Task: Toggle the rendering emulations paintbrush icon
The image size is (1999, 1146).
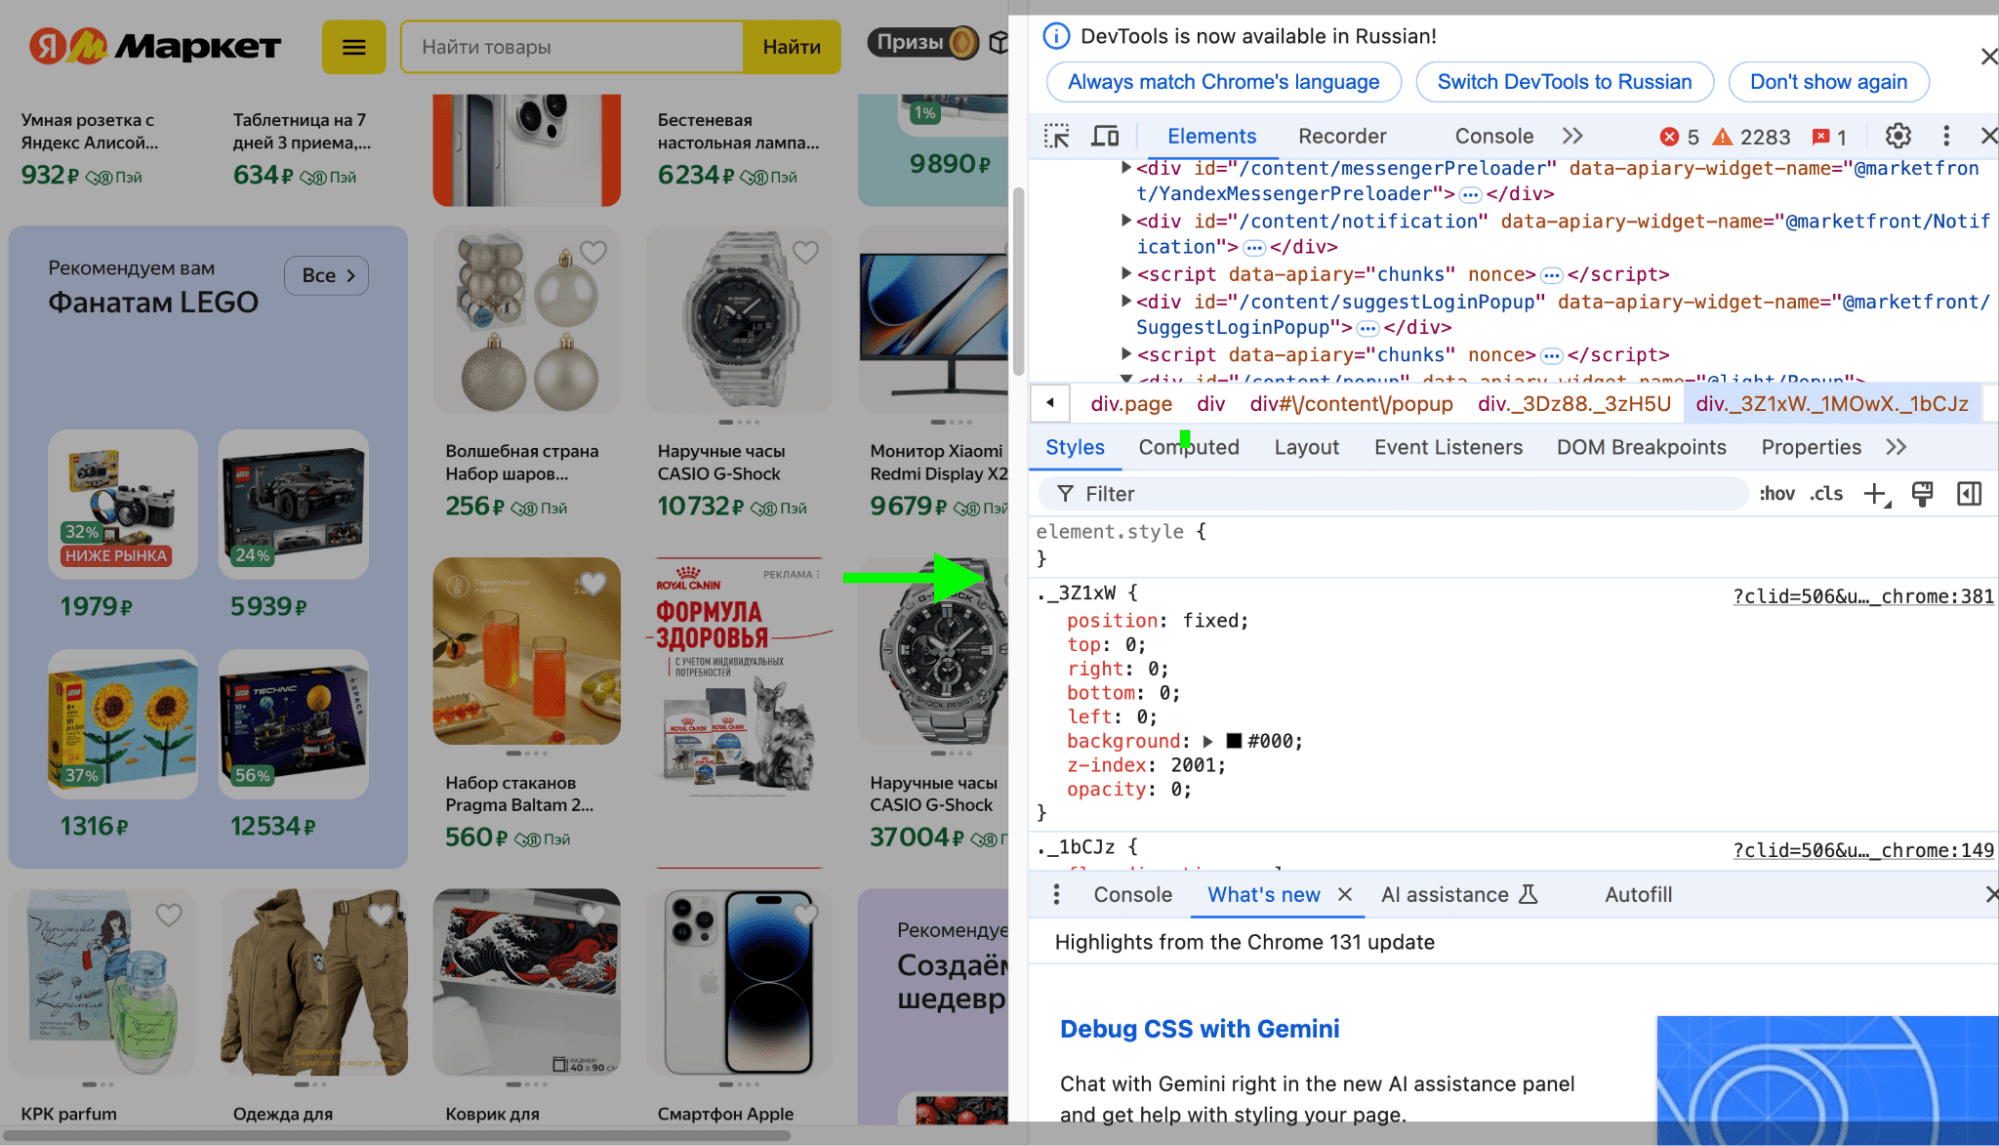Action: (1922, 494)
